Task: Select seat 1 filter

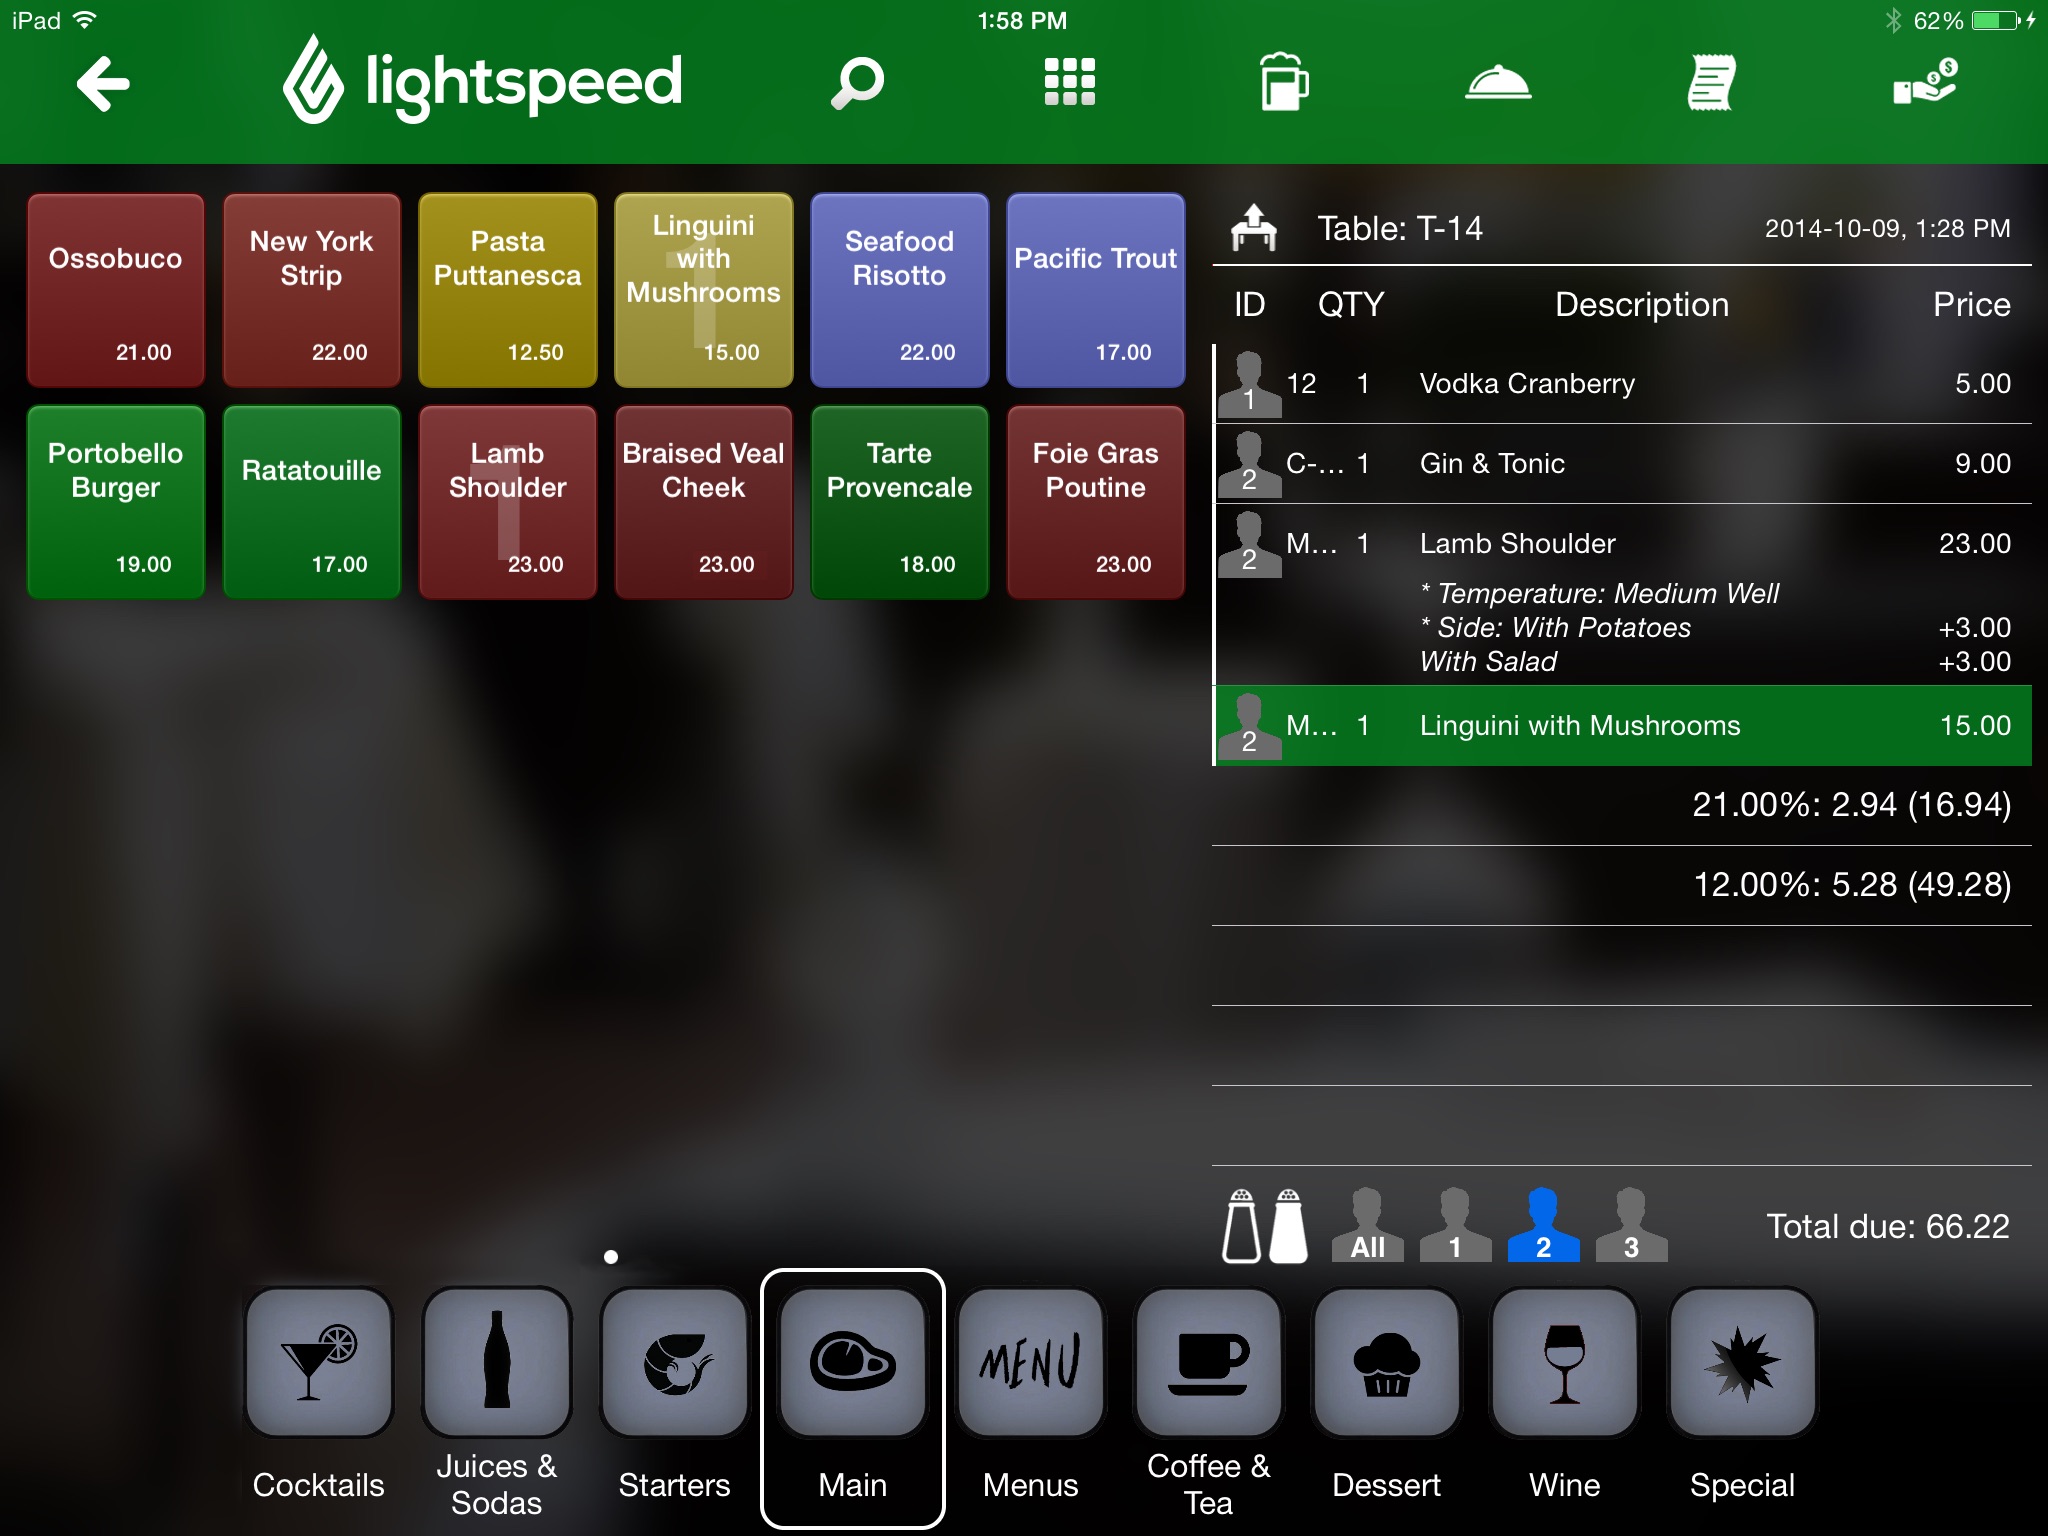Action: pyautogui.click(x=1455, y=1225)
